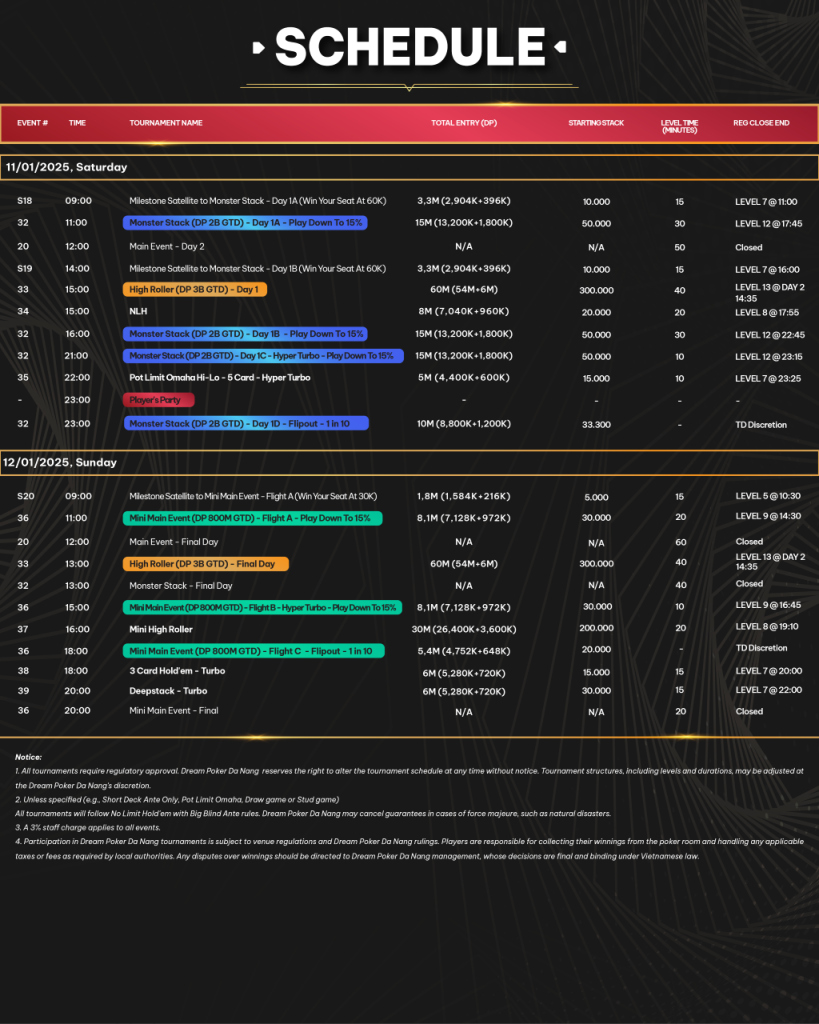Click LEVEL 8 @ 17:55 reg close

pyautogui.click(x=767, y=313)
